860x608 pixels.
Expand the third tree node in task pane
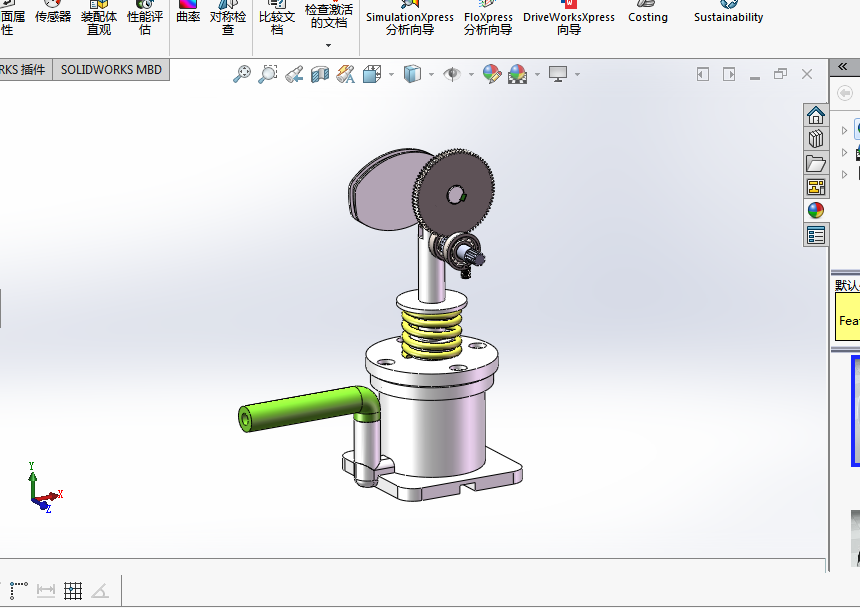tap(845, 174)
